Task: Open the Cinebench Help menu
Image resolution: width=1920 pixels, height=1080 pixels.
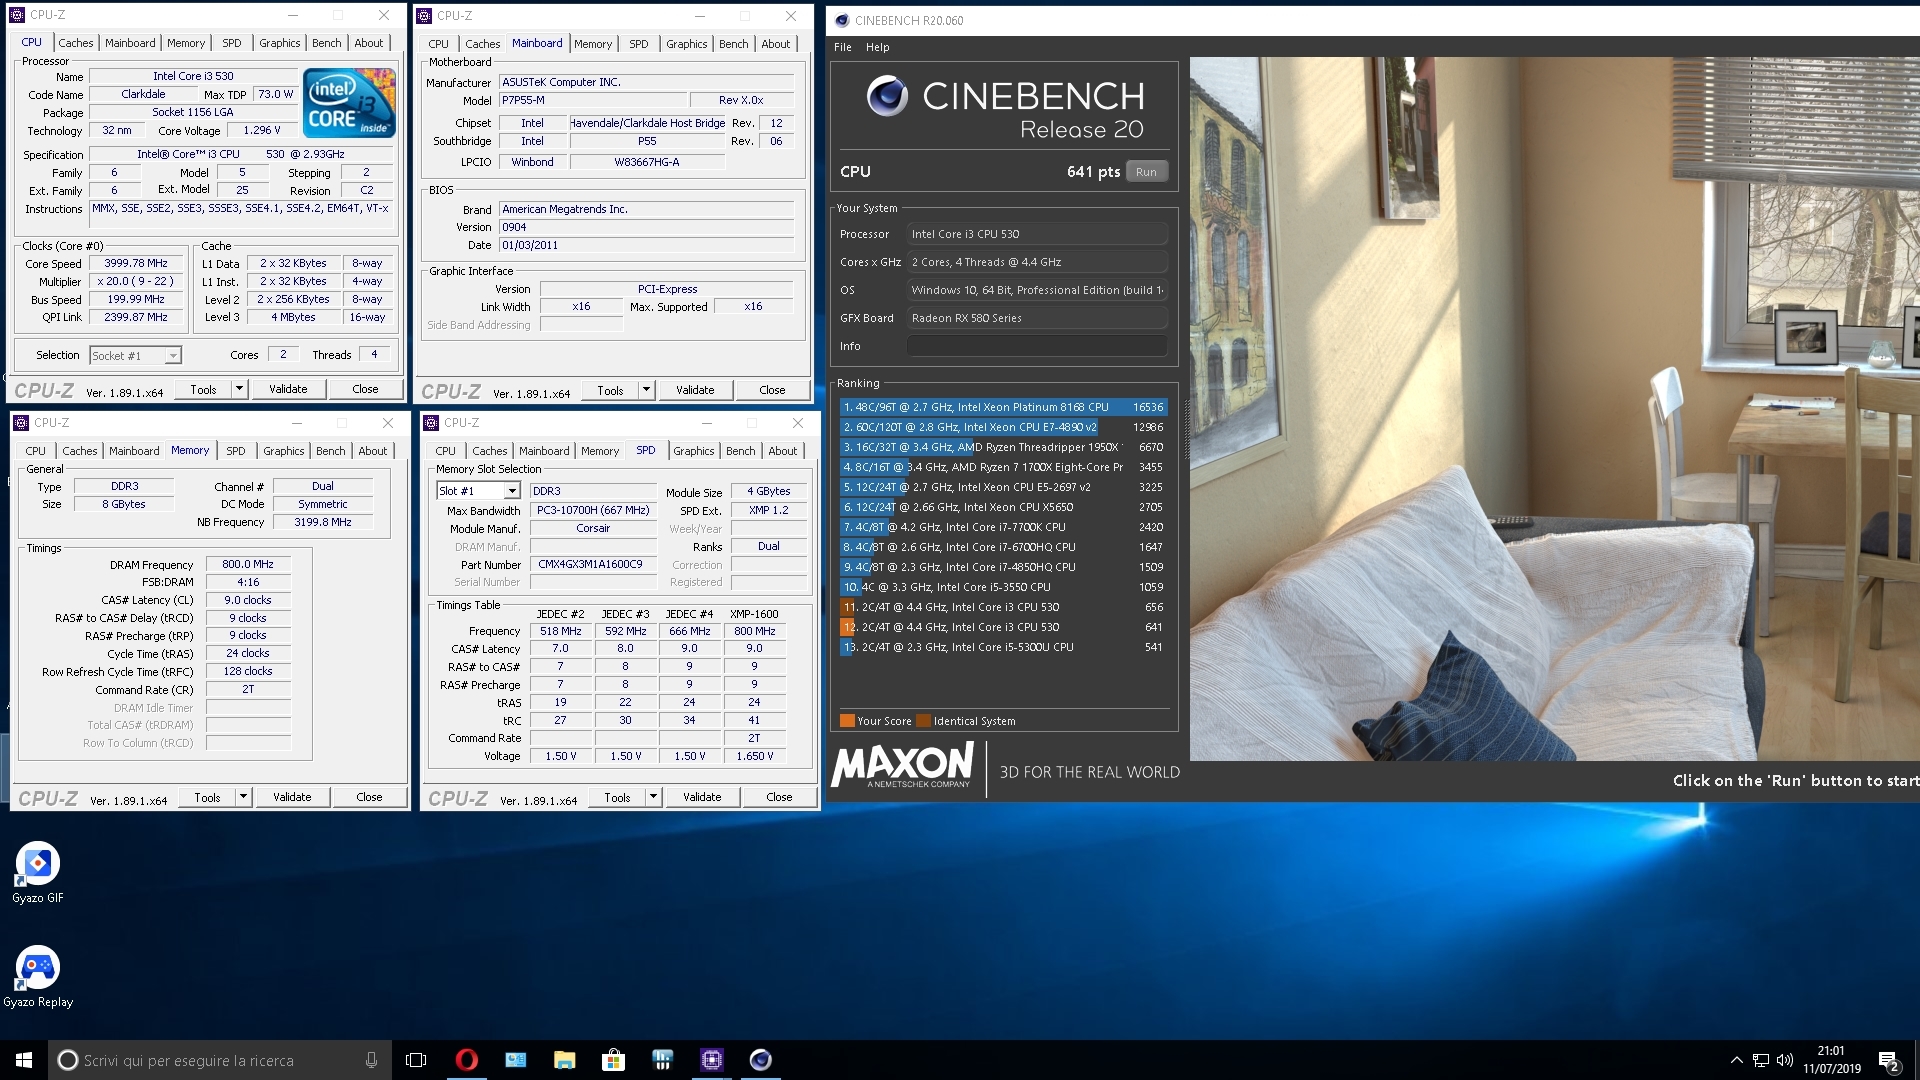Action: pos(877,47)
